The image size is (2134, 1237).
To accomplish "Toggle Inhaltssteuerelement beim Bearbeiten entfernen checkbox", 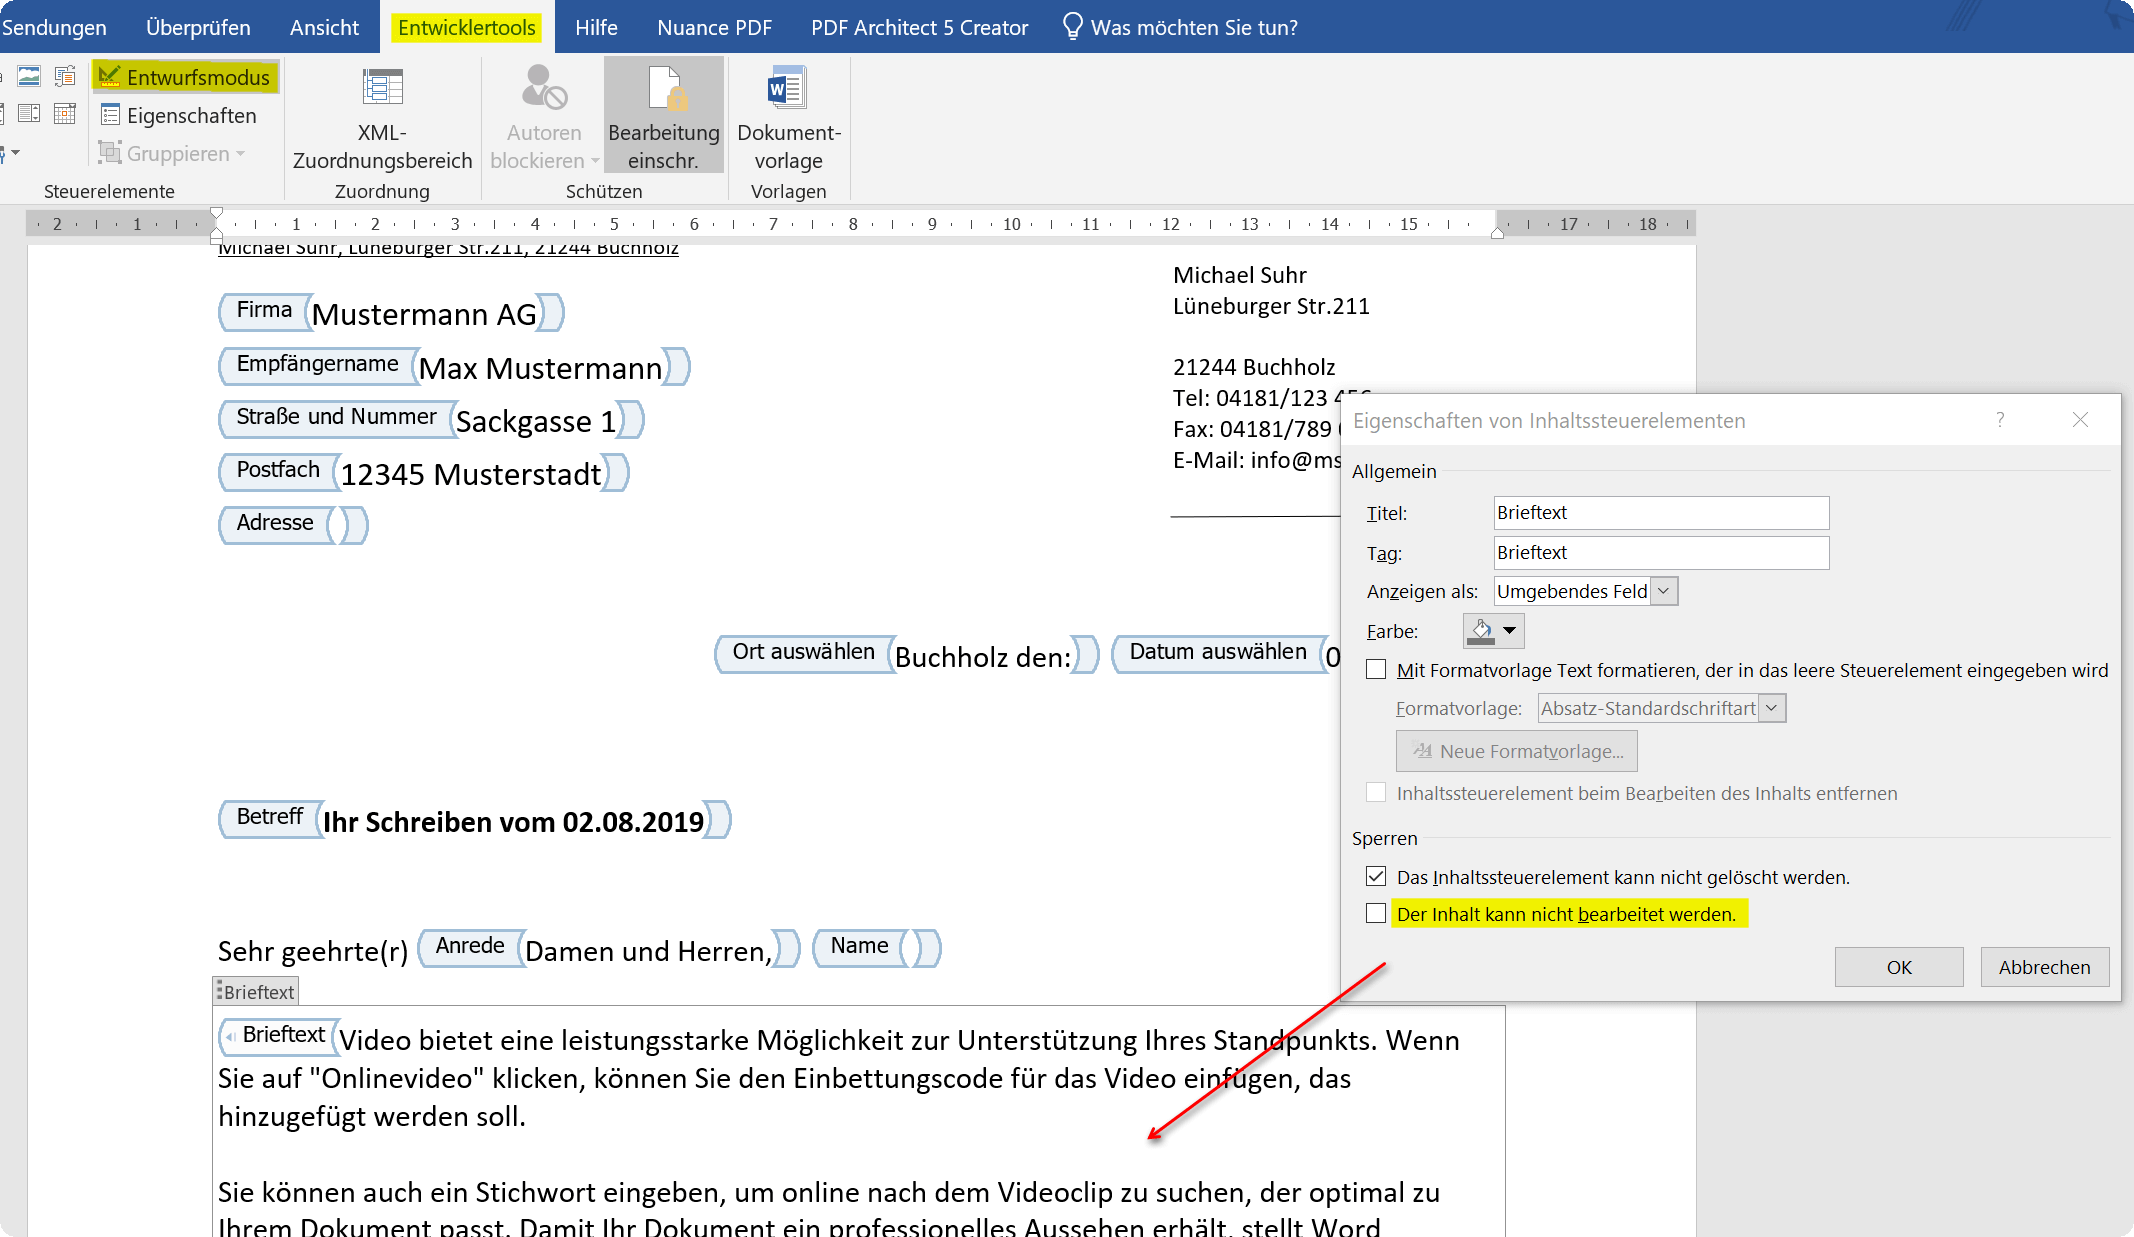I will [x=1376, y=792].
